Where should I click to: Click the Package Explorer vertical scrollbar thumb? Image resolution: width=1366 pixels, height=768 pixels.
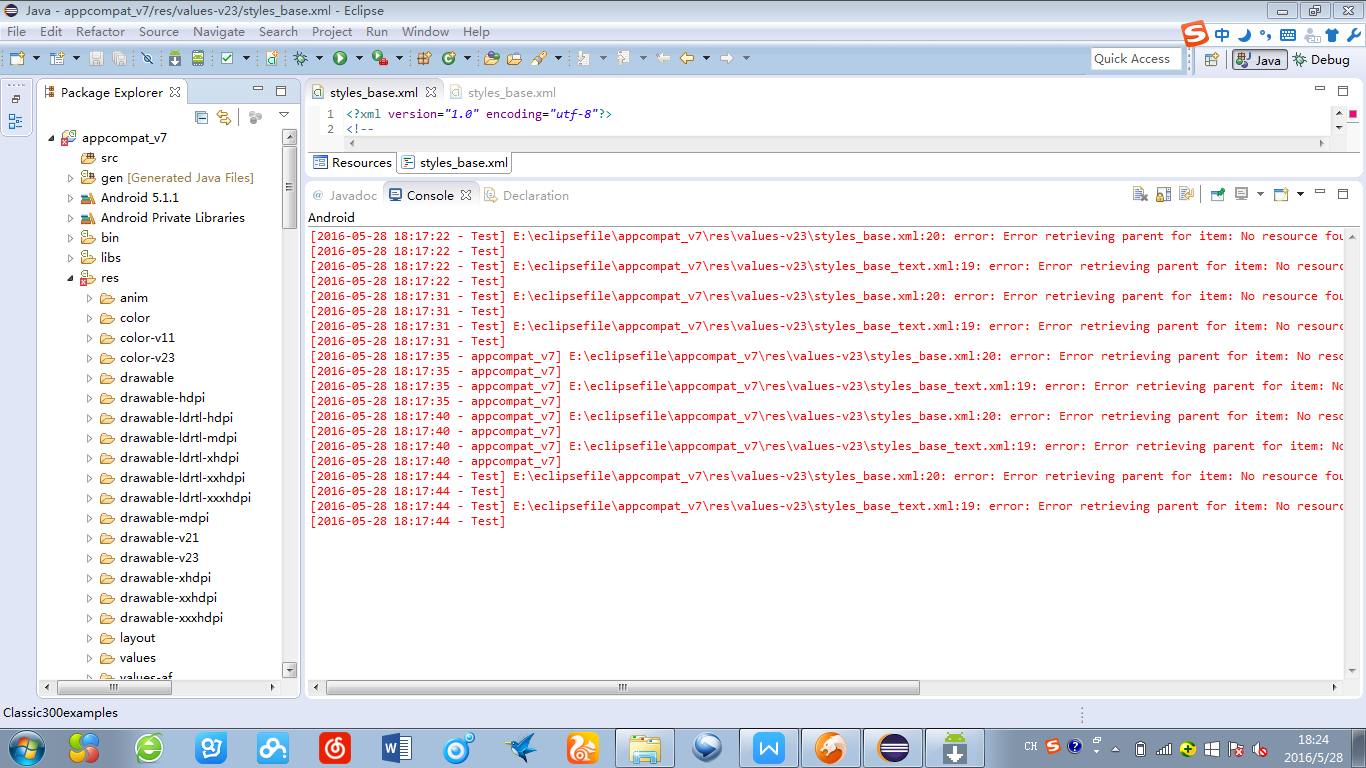pyautogui.click(x=290, y=186)
